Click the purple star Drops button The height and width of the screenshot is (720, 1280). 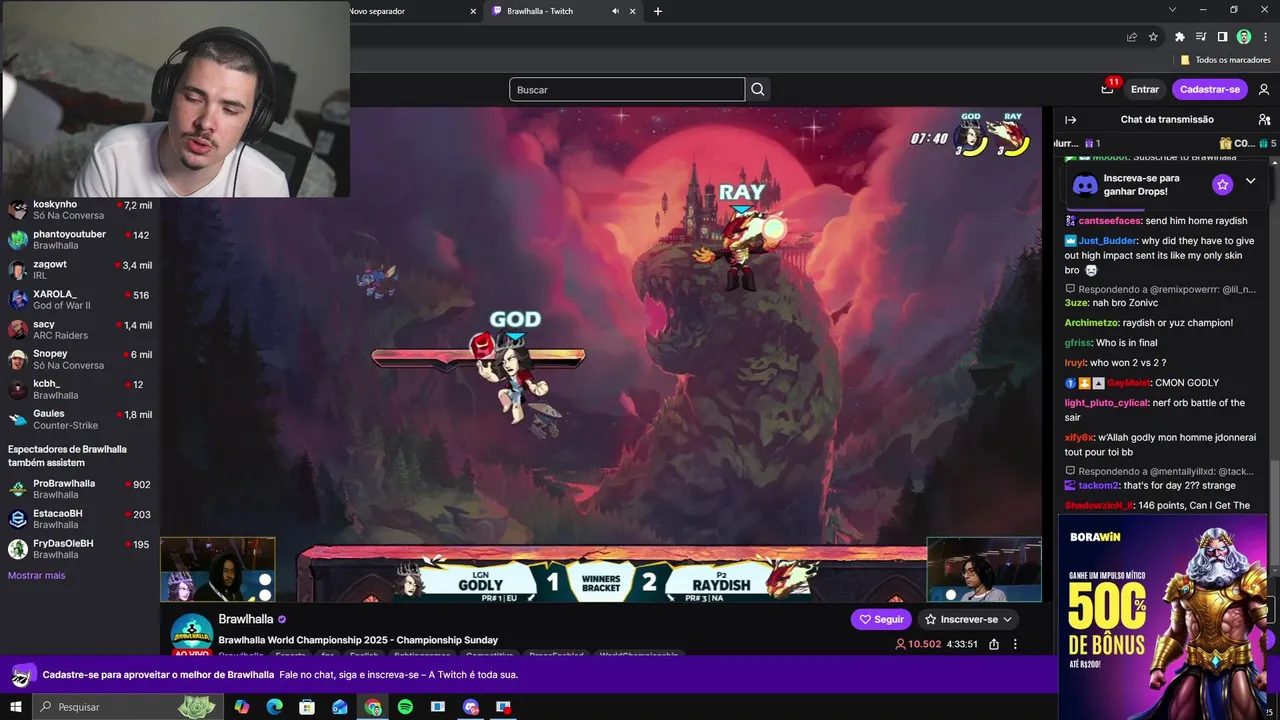coord(1222,185)
